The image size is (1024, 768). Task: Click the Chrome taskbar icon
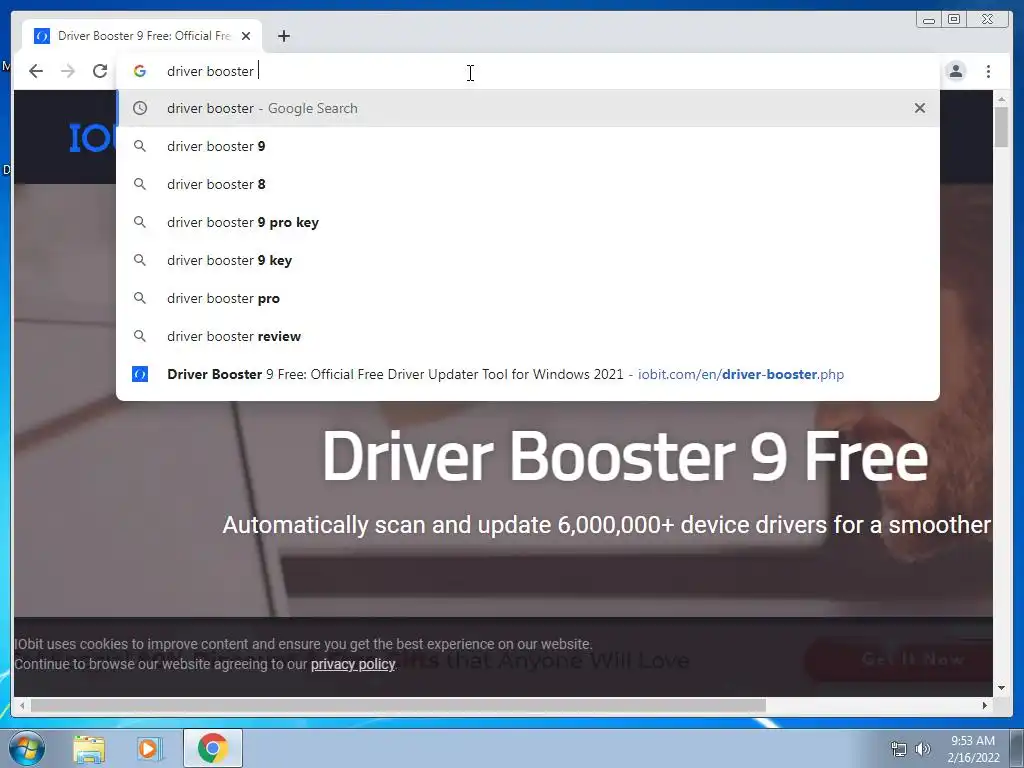click(212, 748)
